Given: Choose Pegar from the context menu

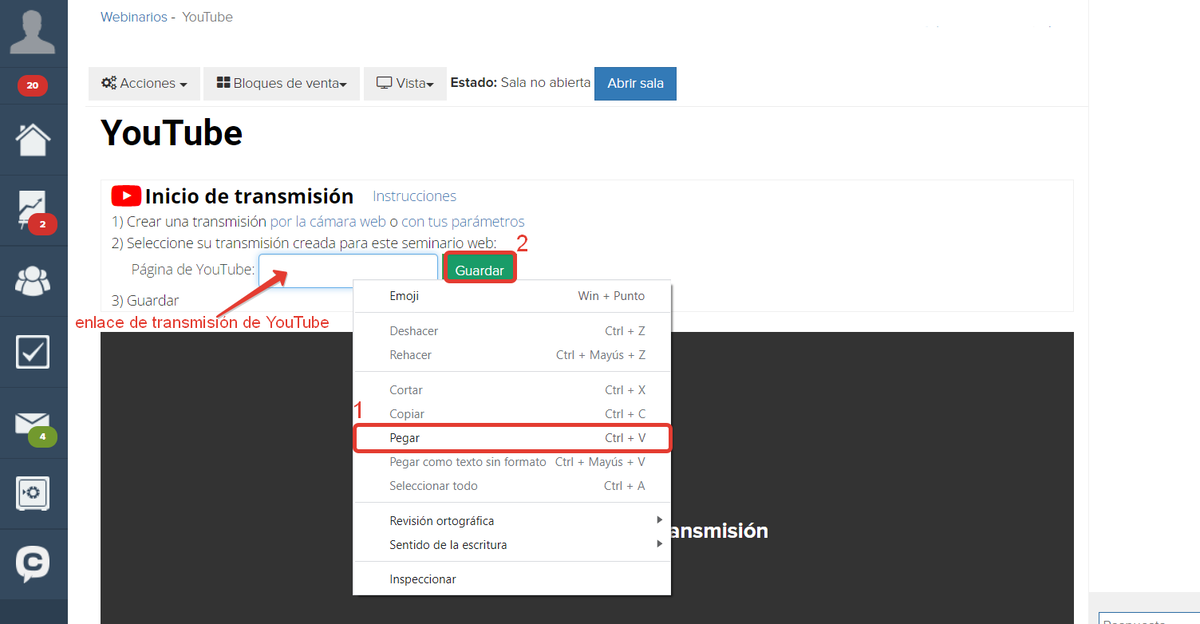Looking at the screenshot, I should [512, 438].
